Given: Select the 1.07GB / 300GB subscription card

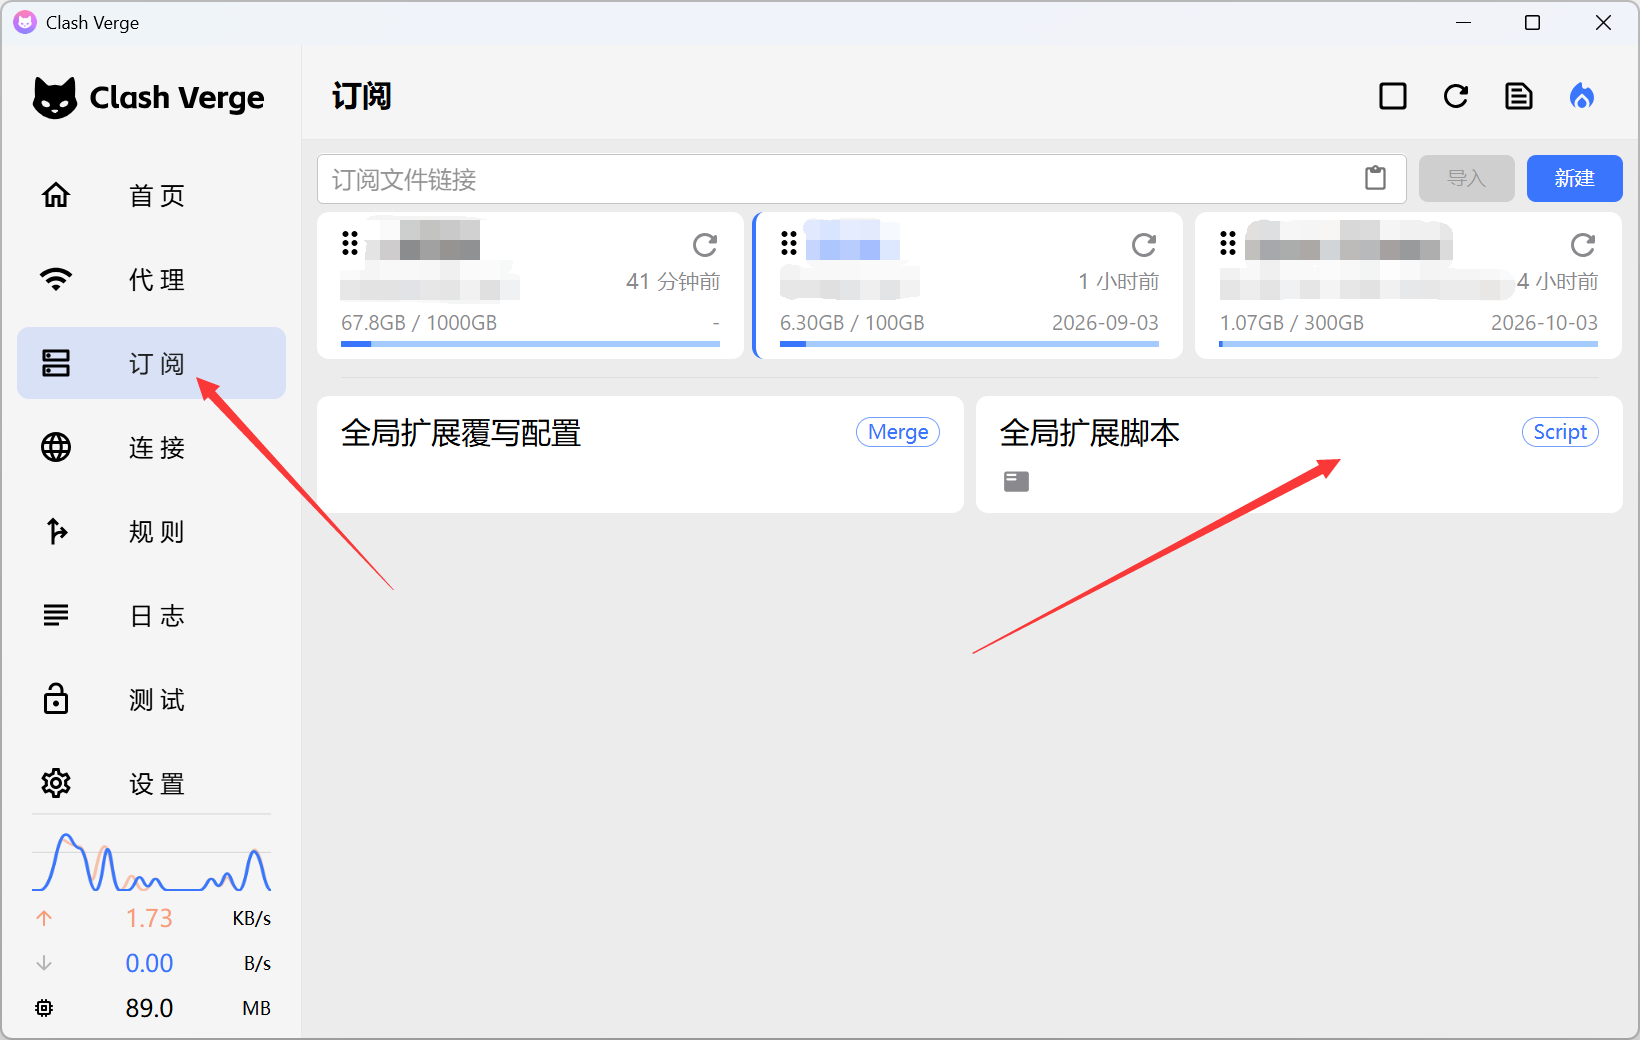Looking at the screenshot, I should (x=1408, y=285).
